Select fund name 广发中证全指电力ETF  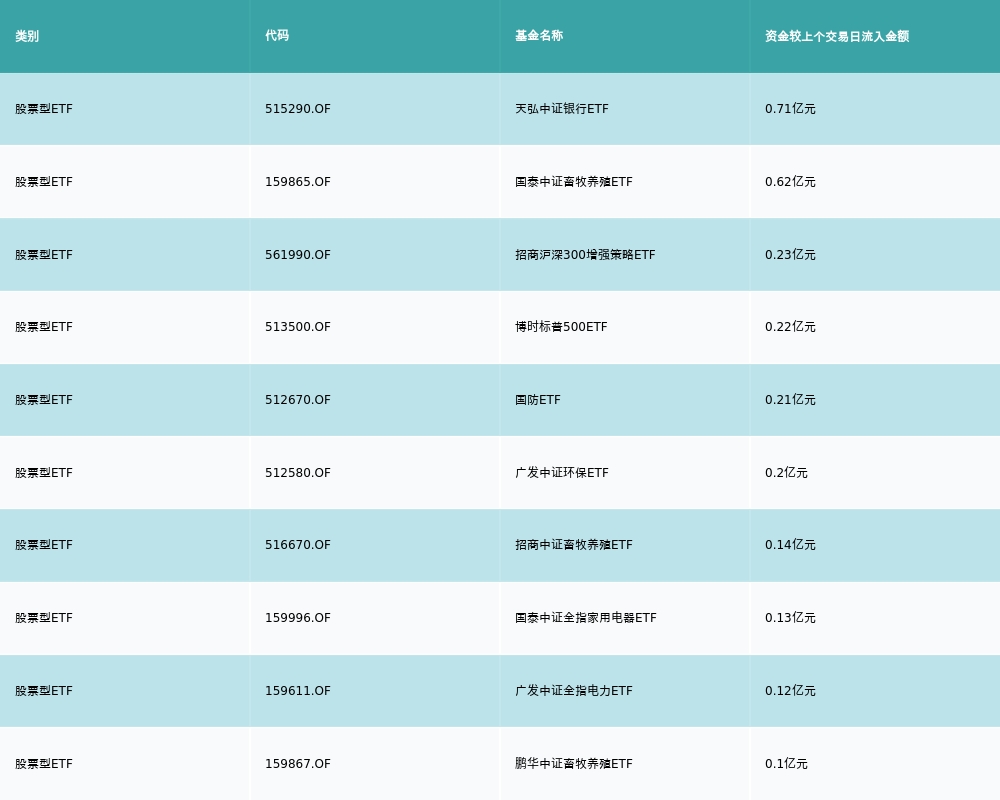(x=574, y=691)
